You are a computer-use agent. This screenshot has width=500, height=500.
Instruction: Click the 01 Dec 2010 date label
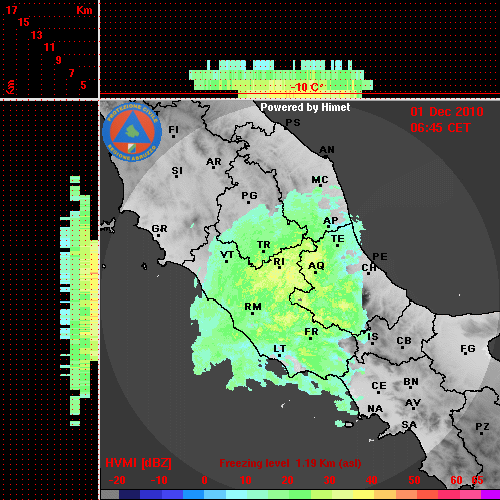(447, 112)
